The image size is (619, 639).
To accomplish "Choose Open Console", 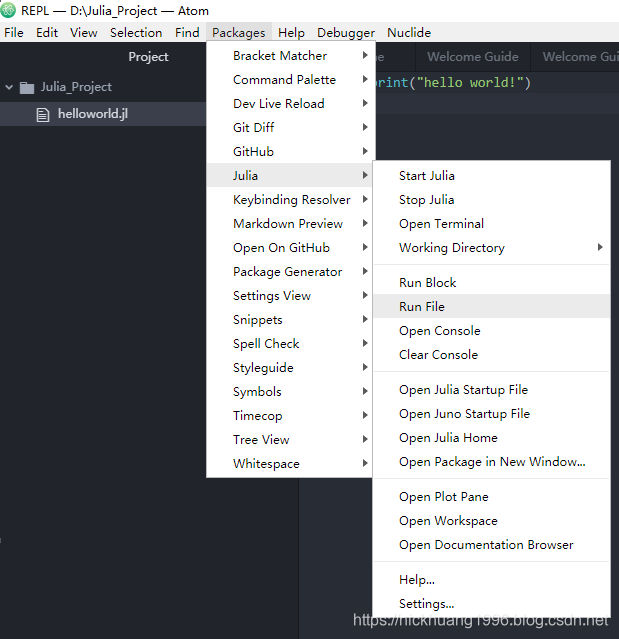I will 491,331.
